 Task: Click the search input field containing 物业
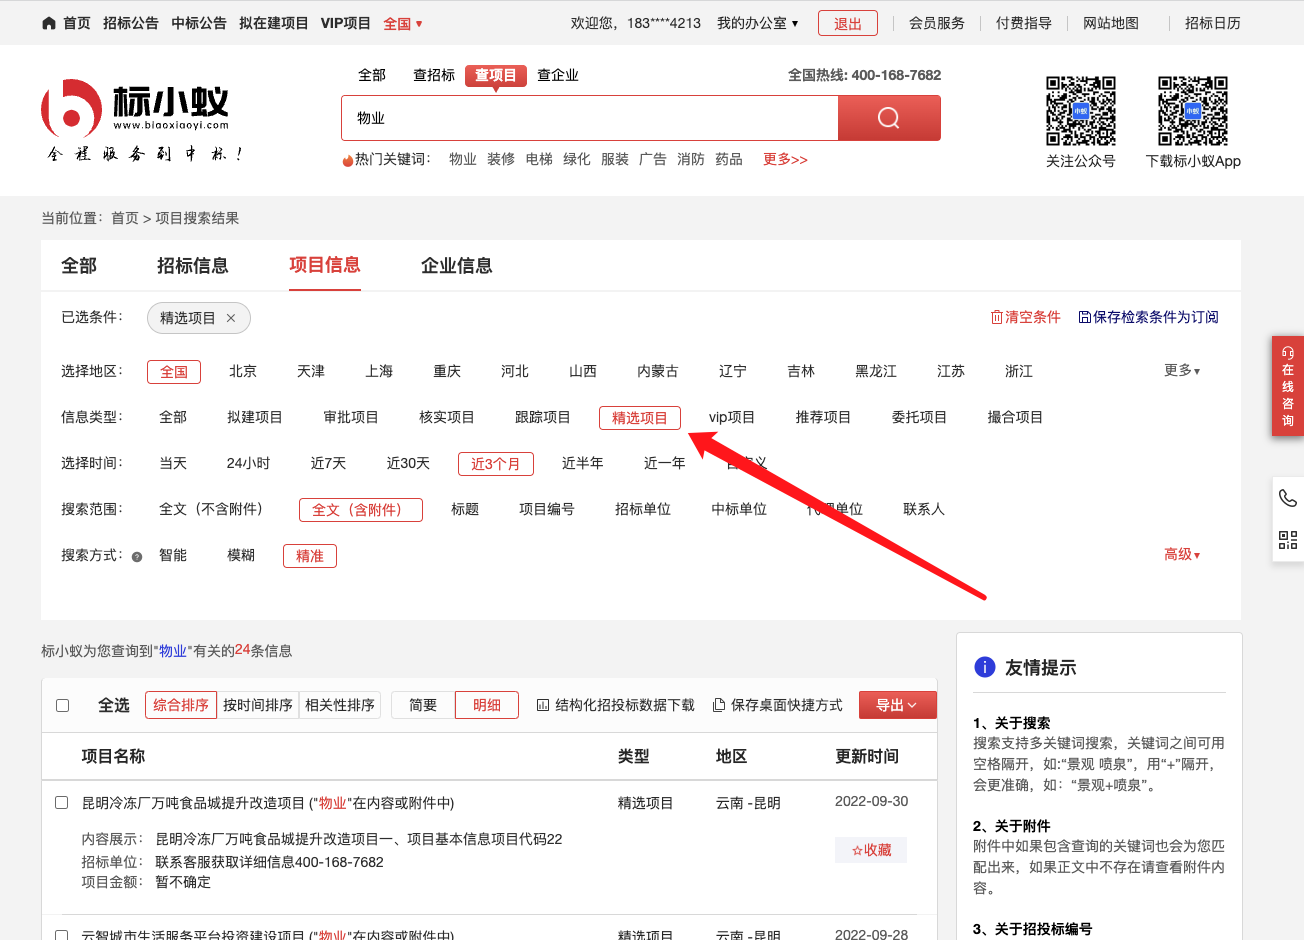pos(590,118)
